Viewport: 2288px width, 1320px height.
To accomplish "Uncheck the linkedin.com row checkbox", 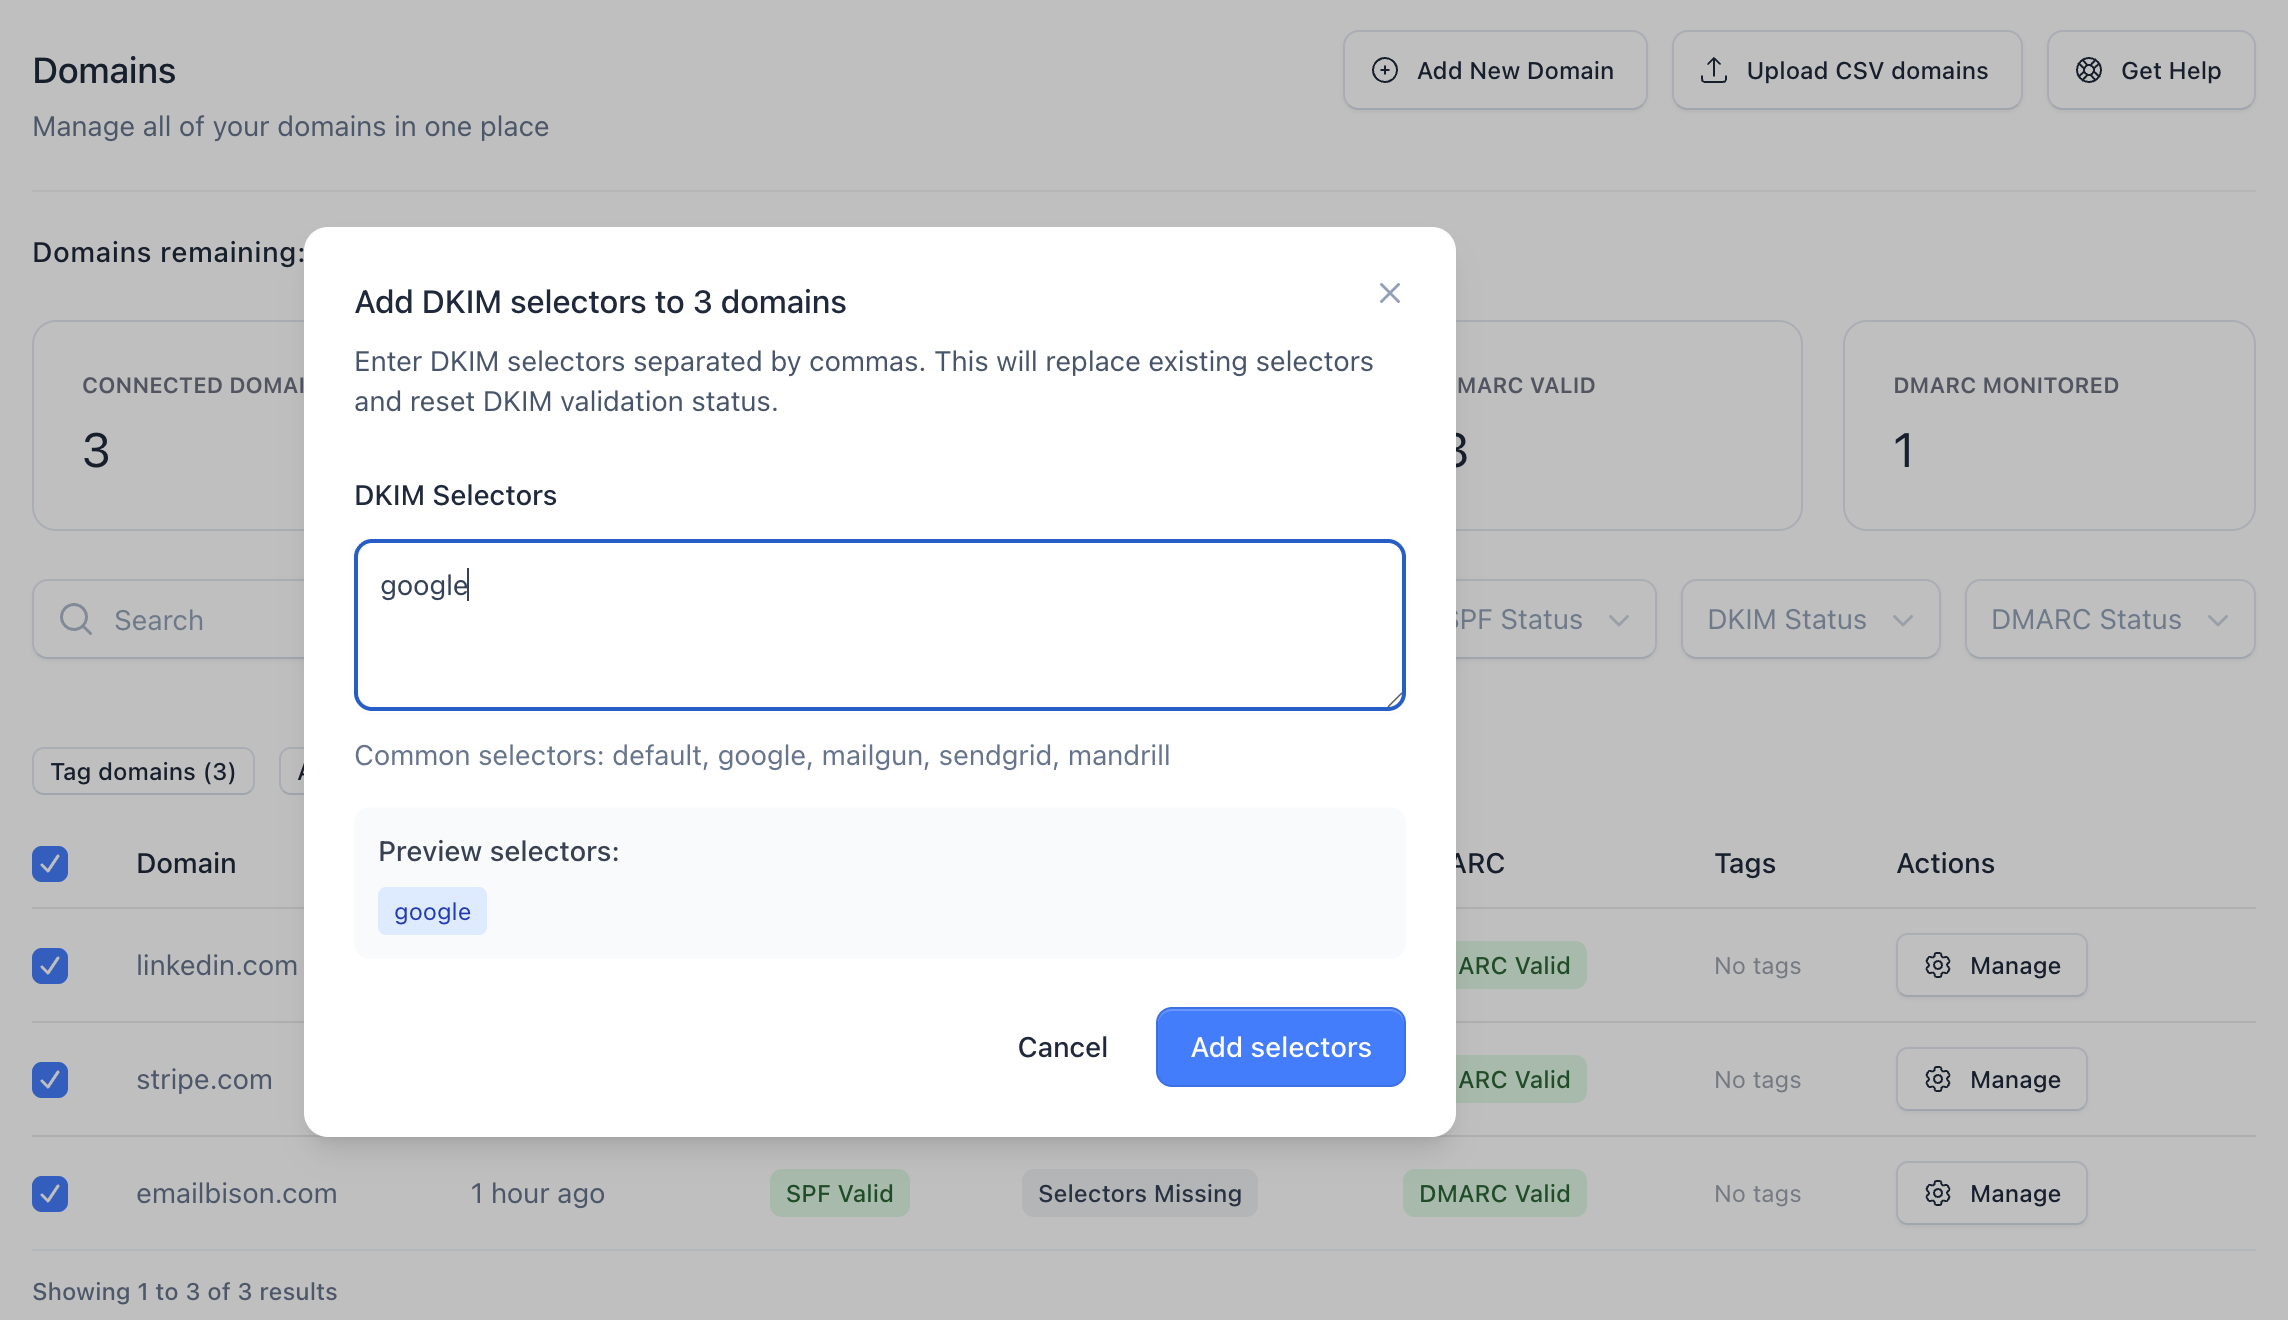I will click(50, 965).
